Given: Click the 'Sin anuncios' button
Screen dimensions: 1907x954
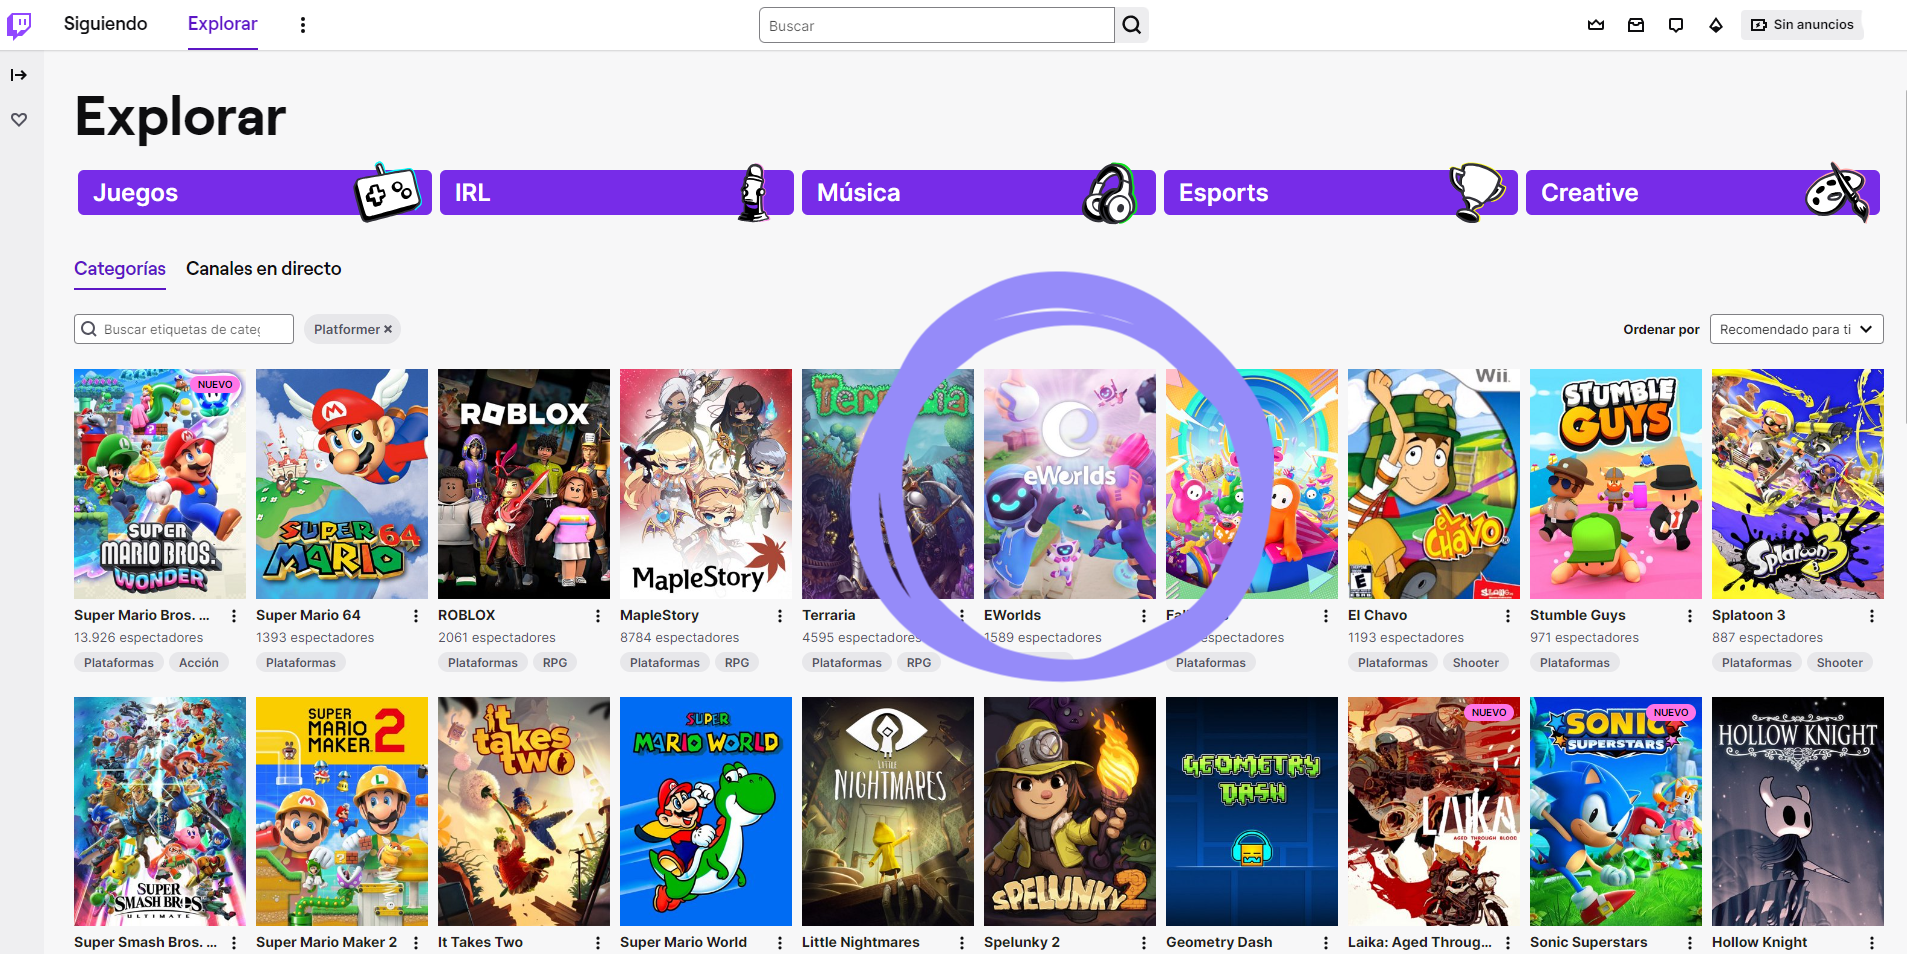Looking at the screenshot, I should click(x=1801, y=24).
